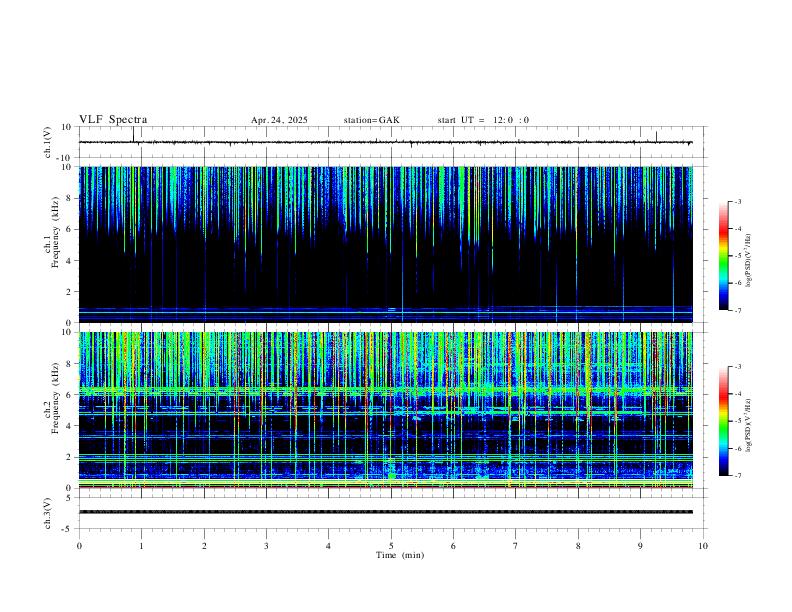Click the upper colorbar log(PSD) label
Screen dimensions: 792x612
(x=750, y=260)
